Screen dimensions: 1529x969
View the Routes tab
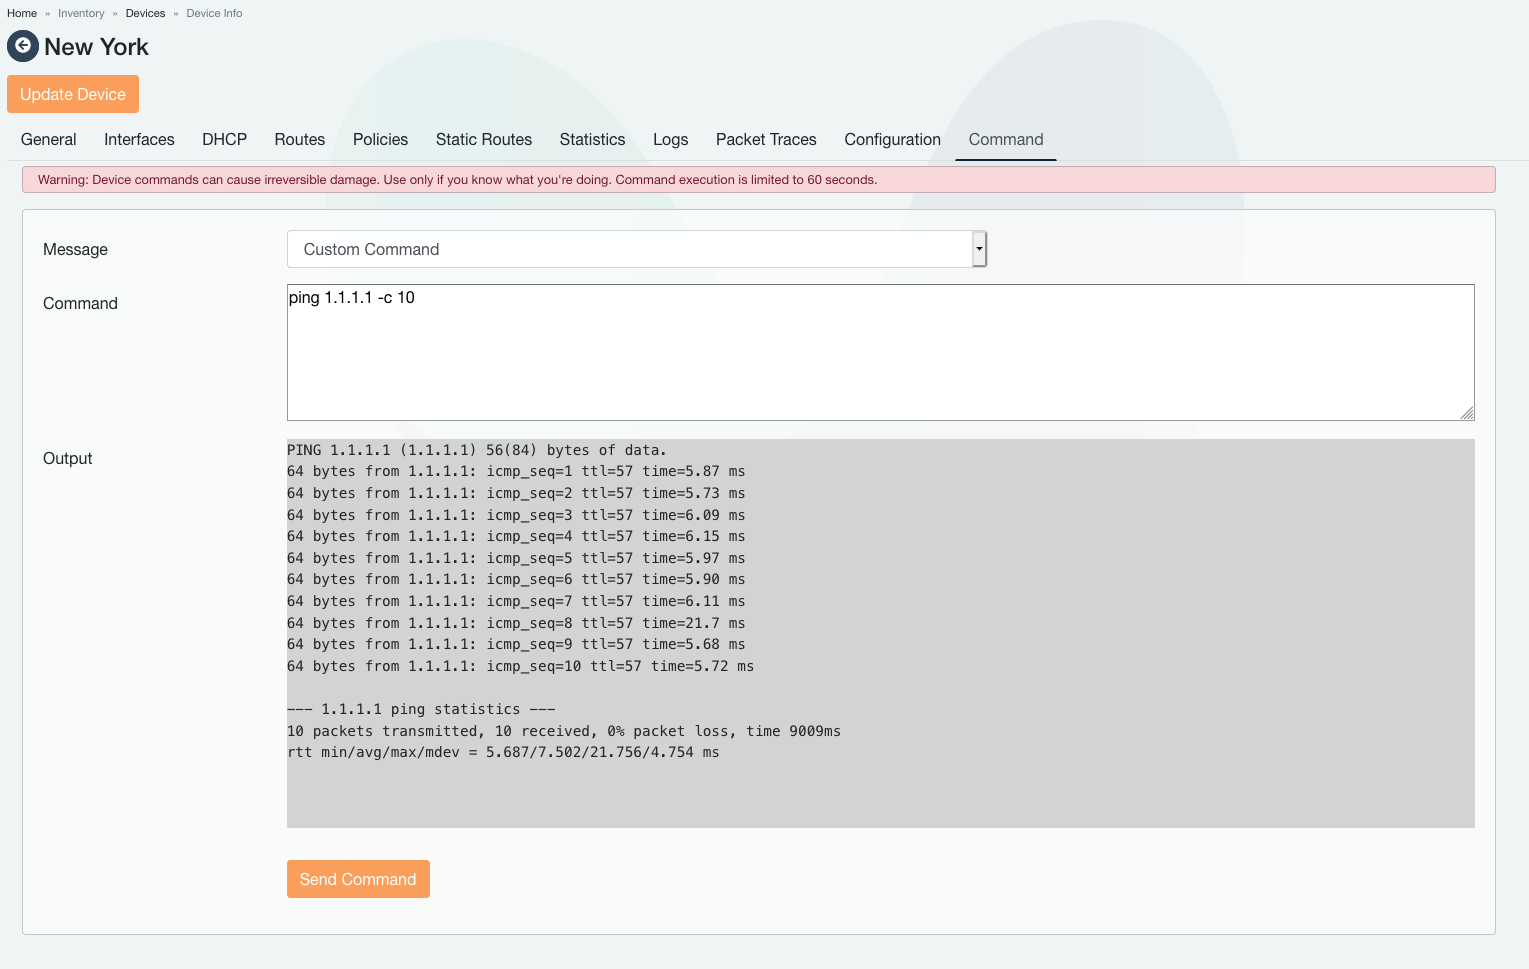click(299, 140)
